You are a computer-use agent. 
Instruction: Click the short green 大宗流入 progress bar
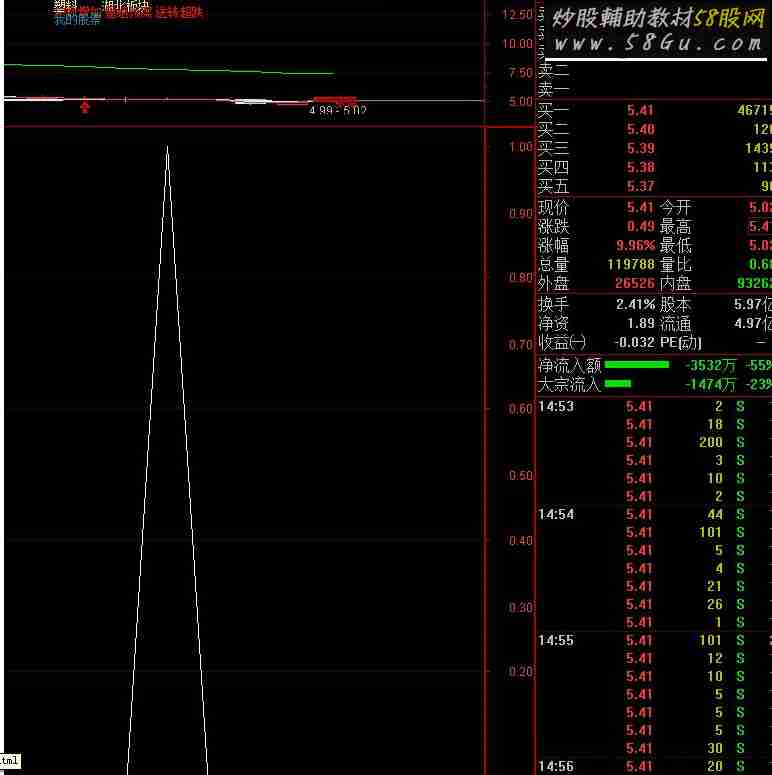pos(618,384)
